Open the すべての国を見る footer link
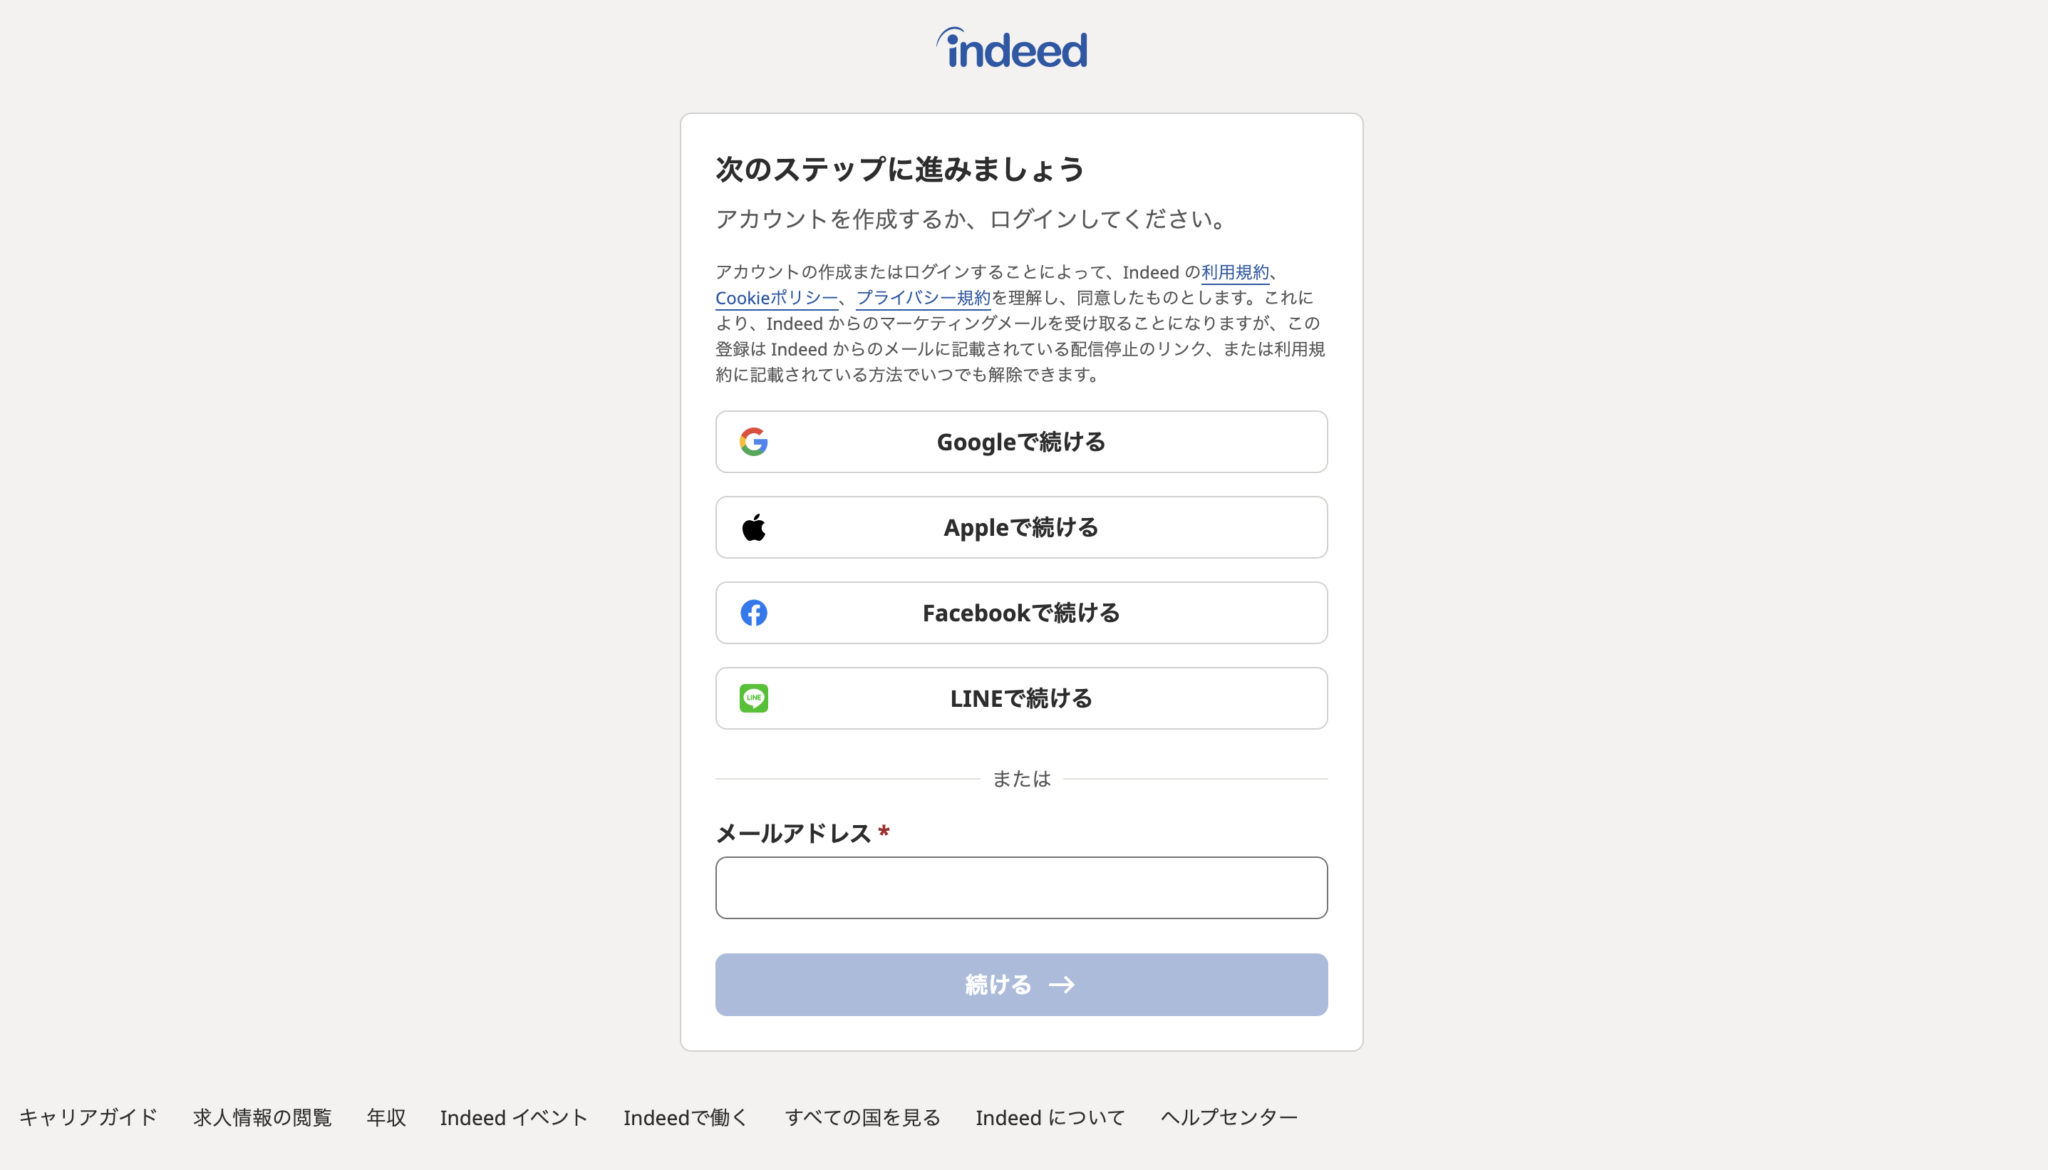 pos(862,1117)
